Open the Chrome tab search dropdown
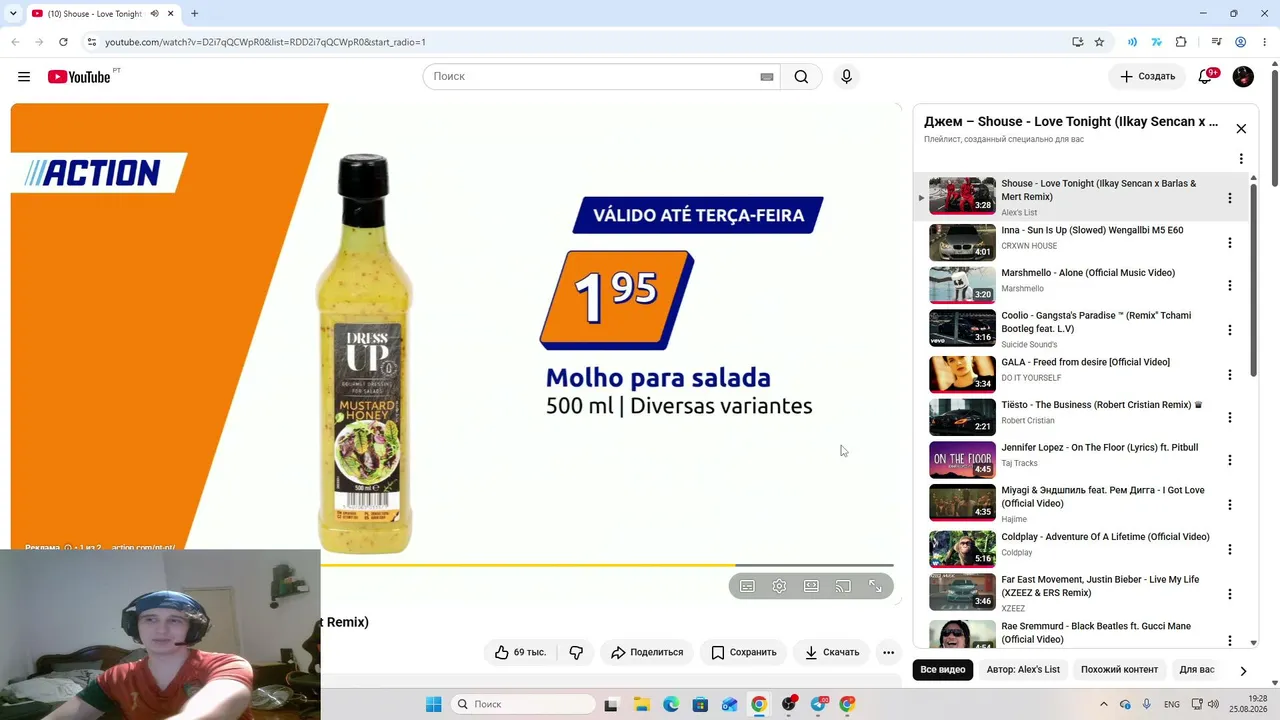1280x720 pixels. 13,14
